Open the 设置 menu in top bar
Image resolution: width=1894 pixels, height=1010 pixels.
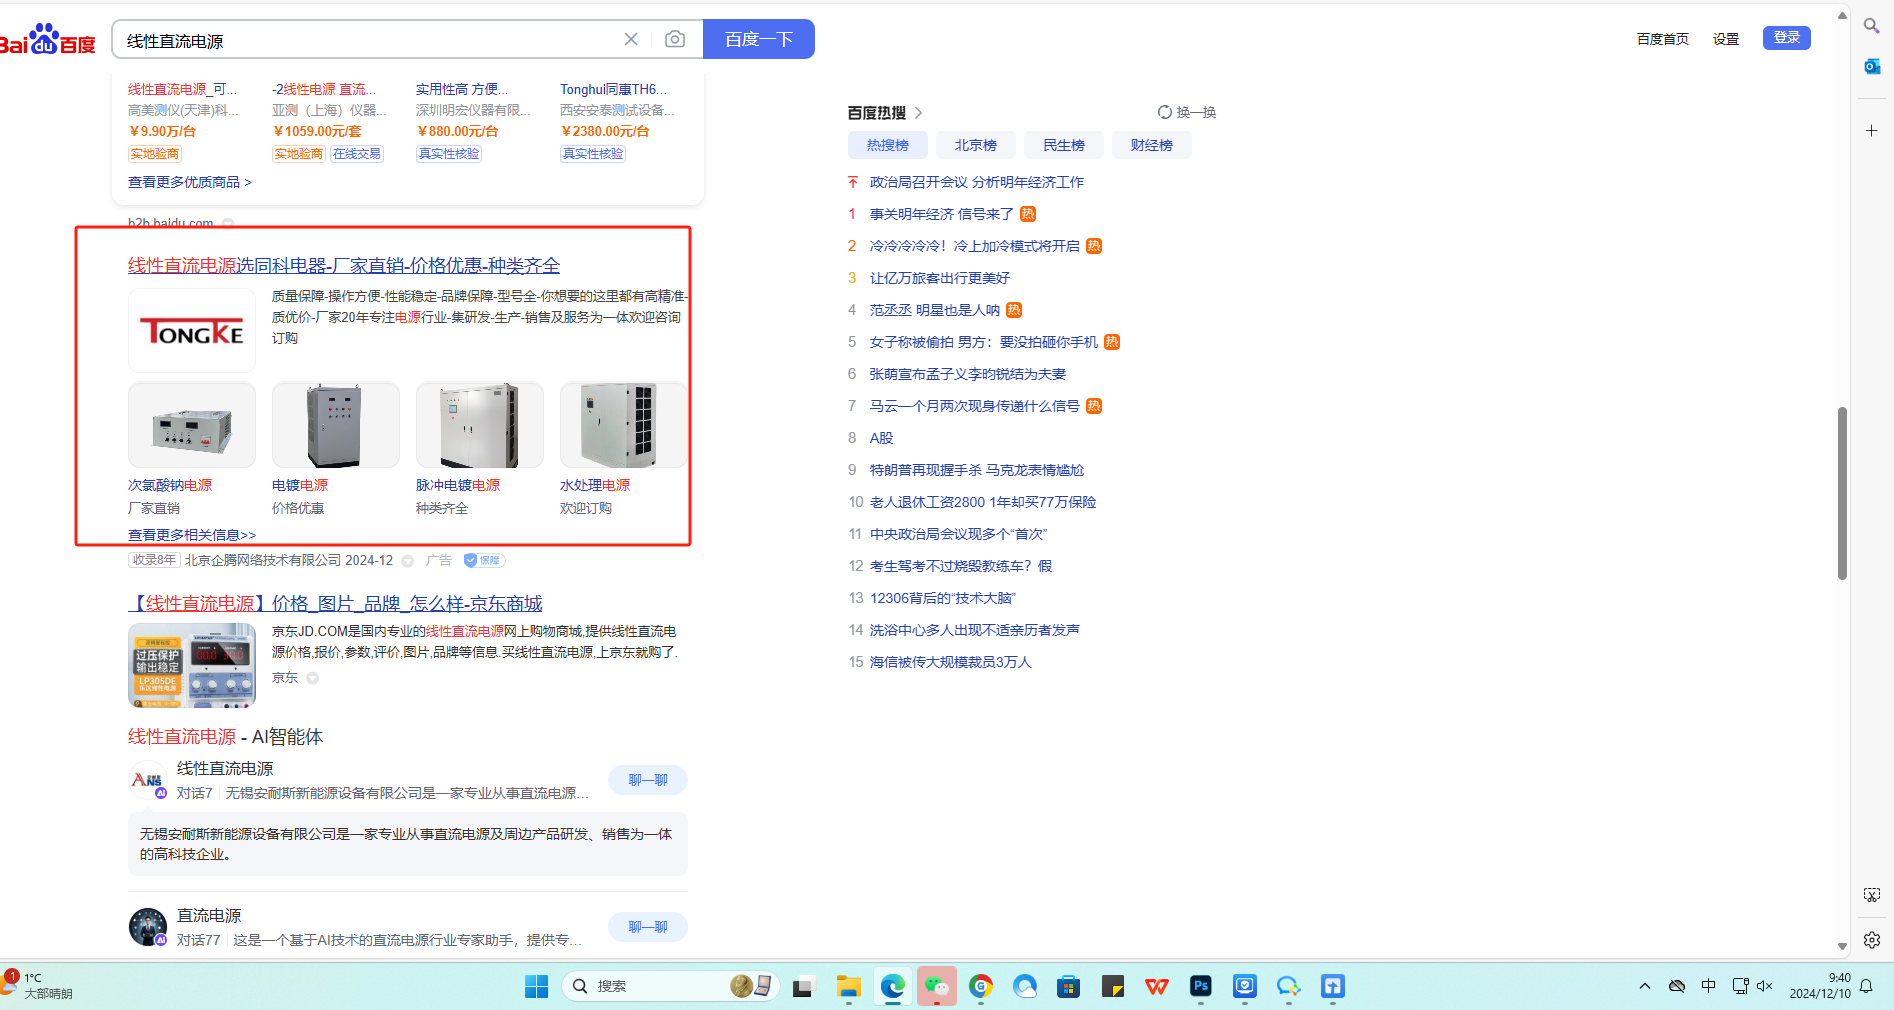[x=1726, y=39]
